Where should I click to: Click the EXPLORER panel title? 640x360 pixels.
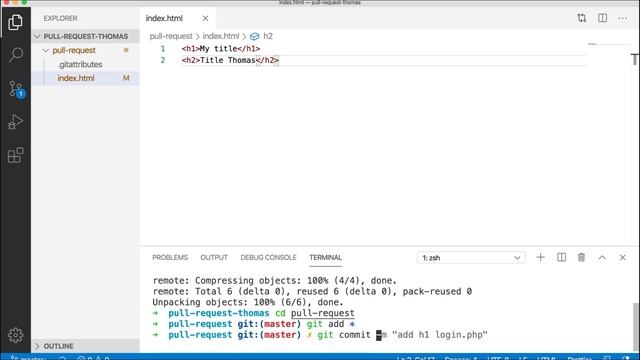click(60, 18)
